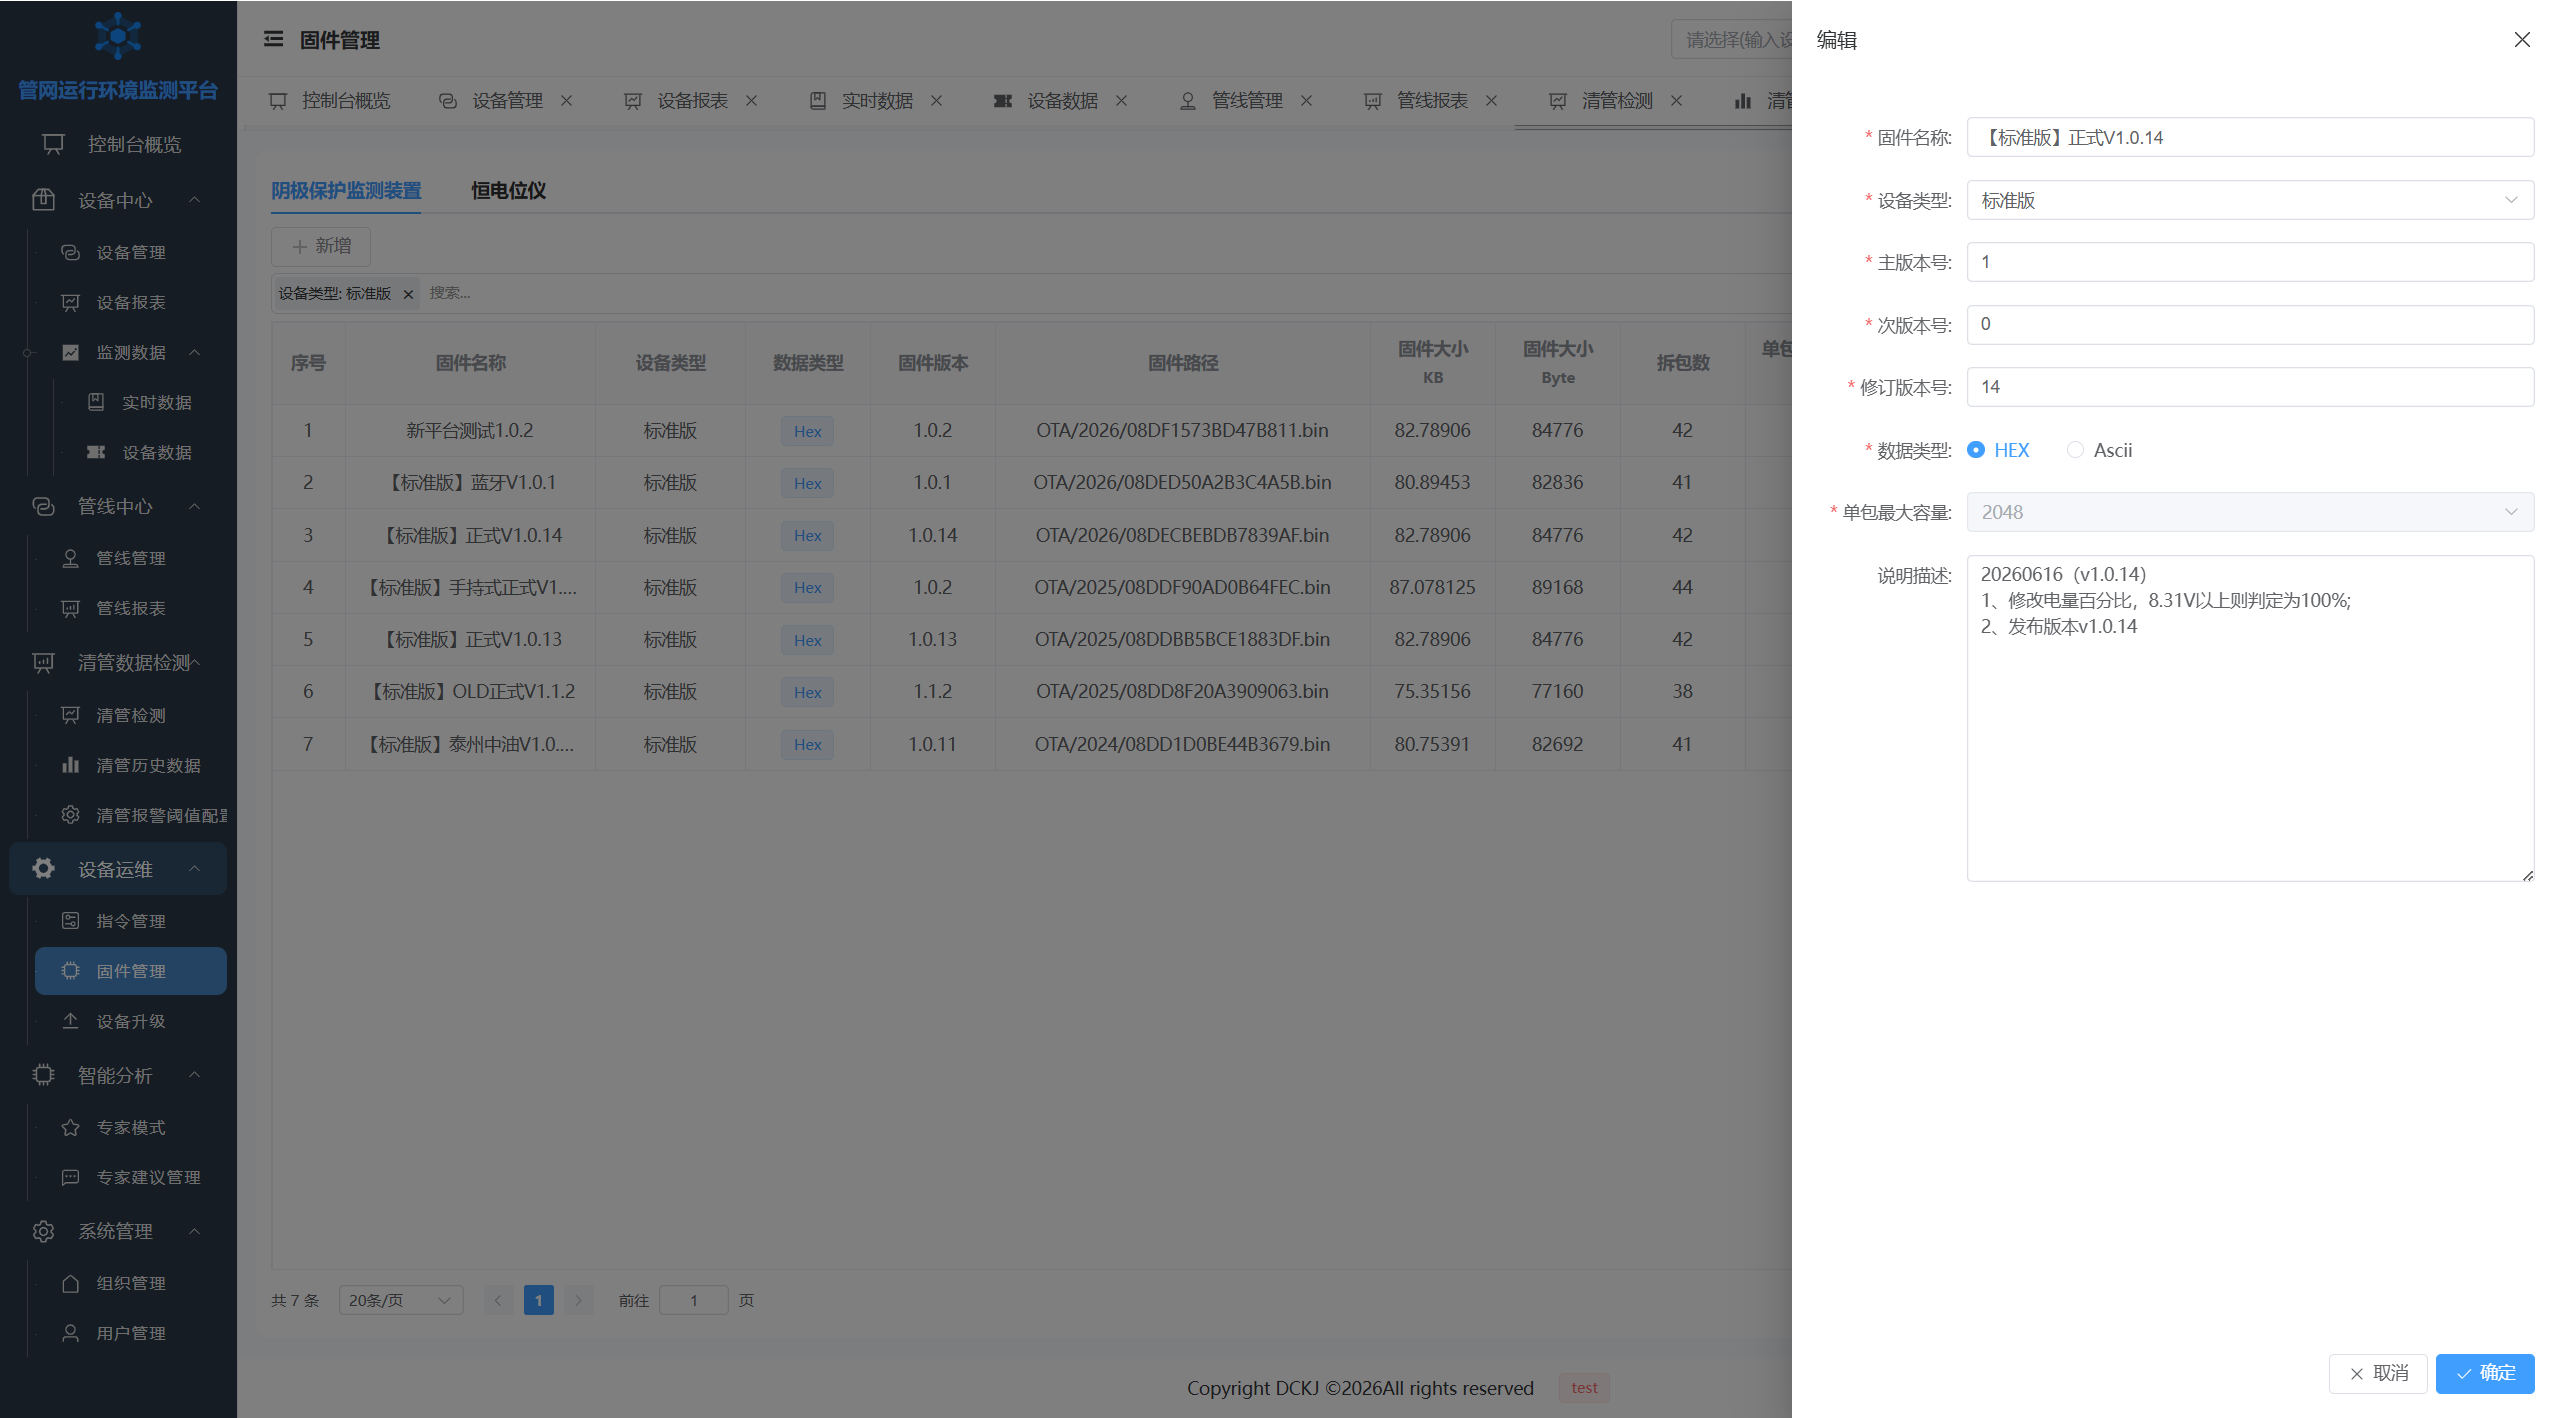The image size is (2560, 1418).
Task: Remove the 设备类型: 标准版 filter tag
Action: click(x=408, y=294)
